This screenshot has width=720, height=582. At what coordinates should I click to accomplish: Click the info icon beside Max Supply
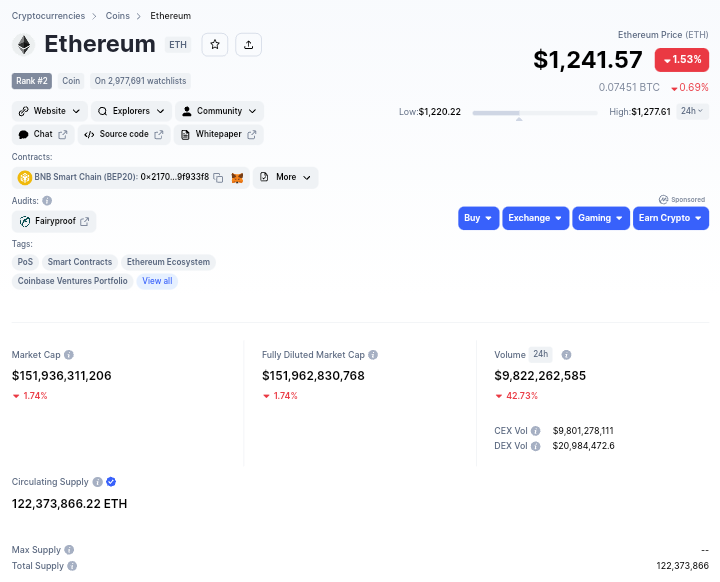point(69,550)
